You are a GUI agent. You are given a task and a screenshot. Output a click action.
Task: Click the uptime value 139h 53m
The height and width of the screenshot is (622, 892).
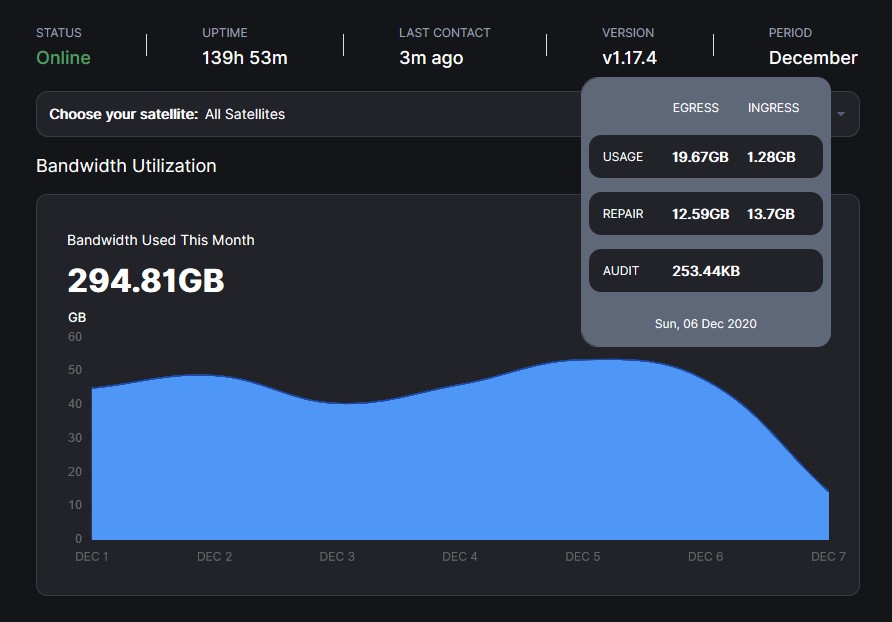click(244, 58)
